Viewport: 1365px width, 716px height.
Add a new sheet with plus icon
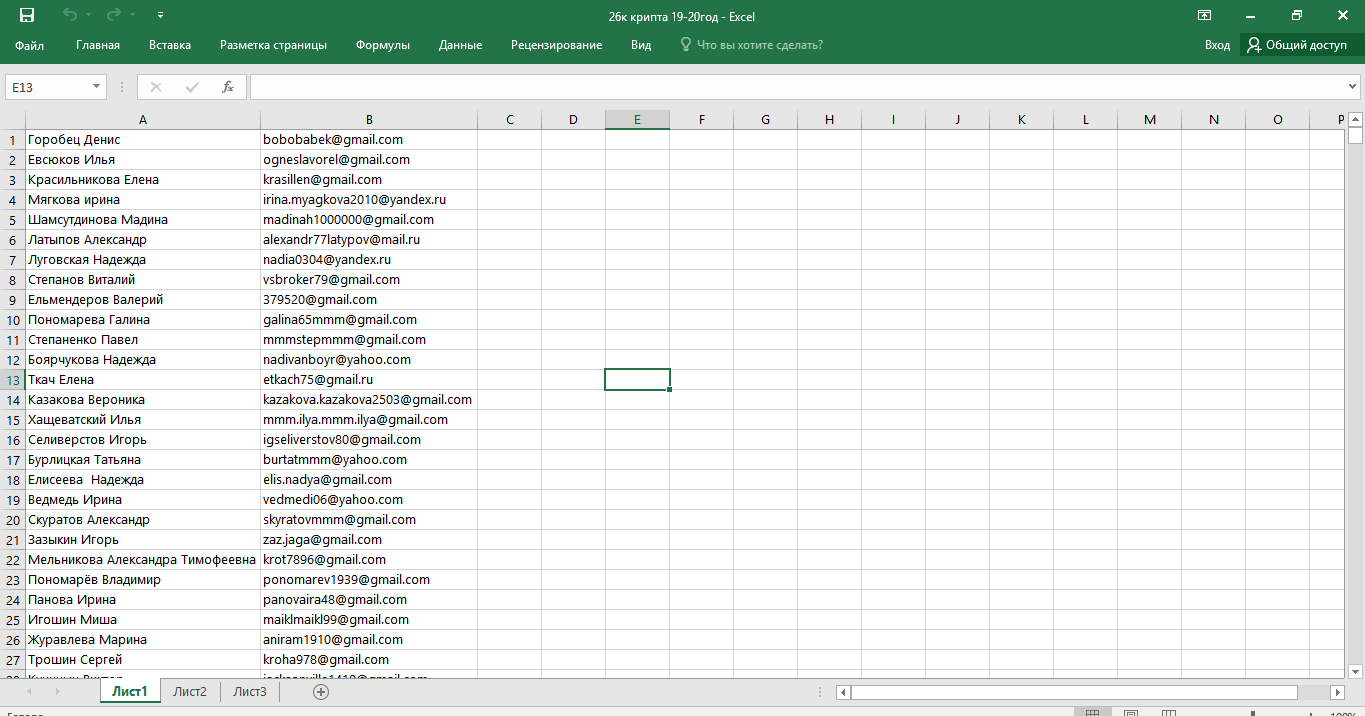pyautogui.click(x=321, y=692)
